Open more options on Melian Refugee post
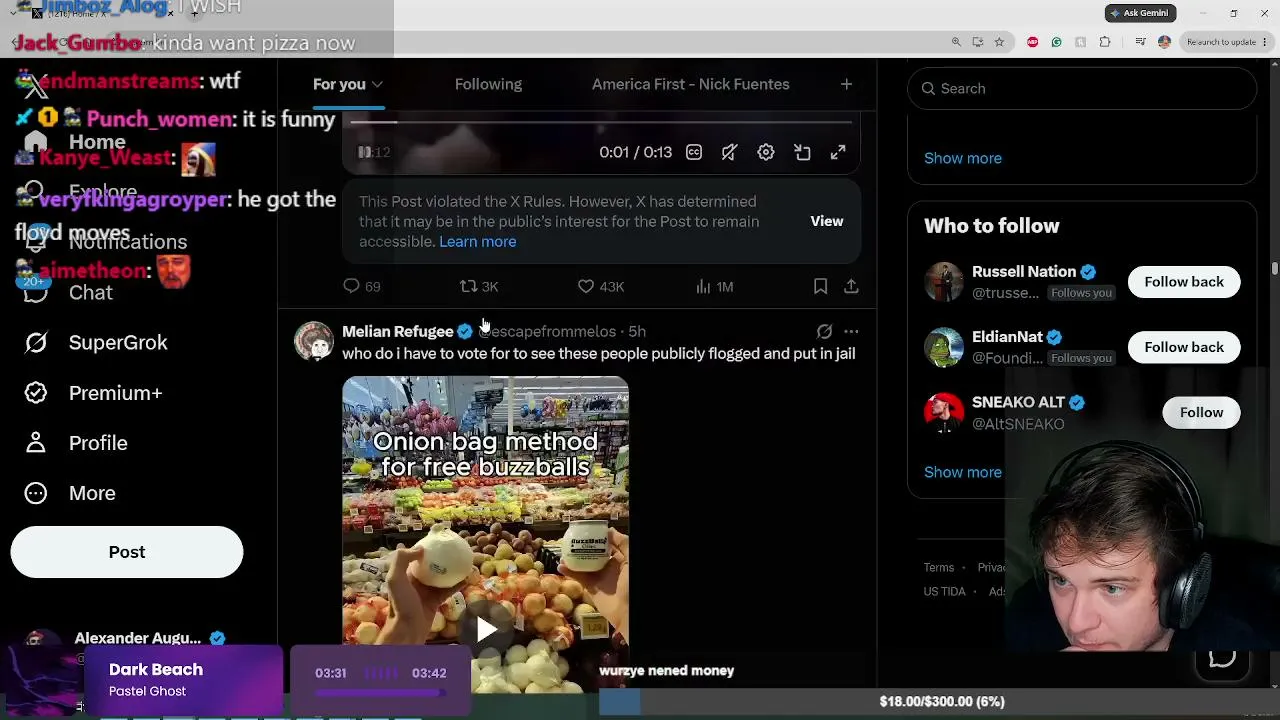The image size is (1280, 720). tap(851, 331)
